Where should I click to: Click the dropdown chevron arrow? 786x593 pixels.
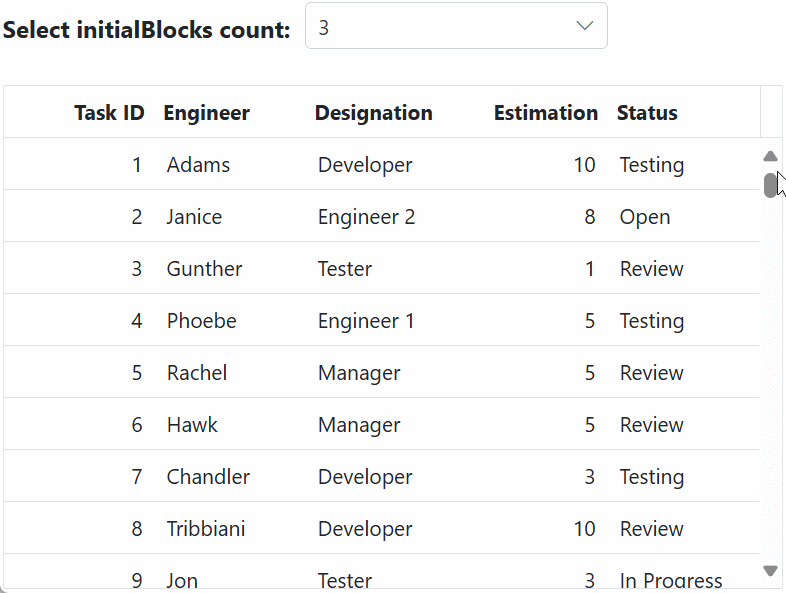[584, 26]
